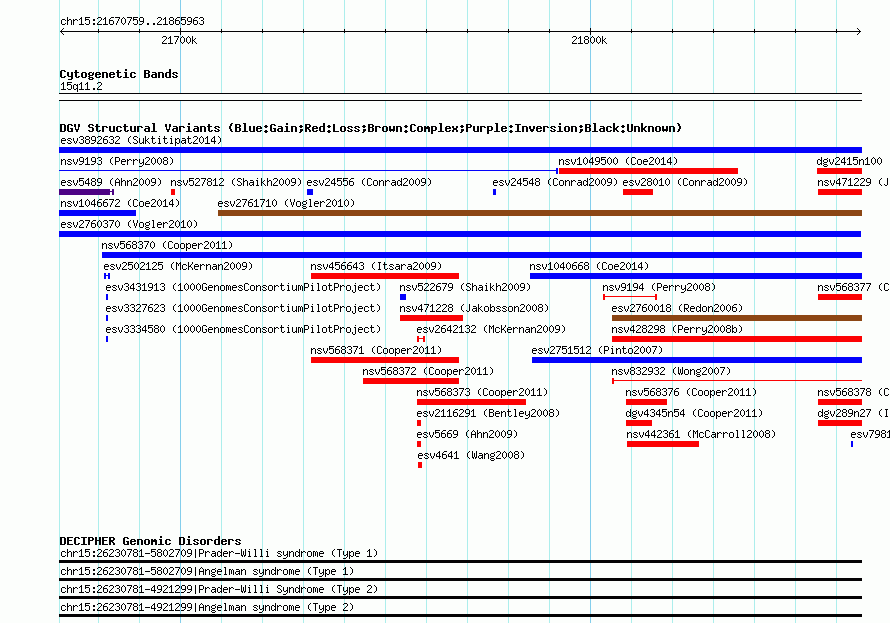Click esv2116291 (Bentley2008) variant label
890x623 pixels.
(488, 413)
